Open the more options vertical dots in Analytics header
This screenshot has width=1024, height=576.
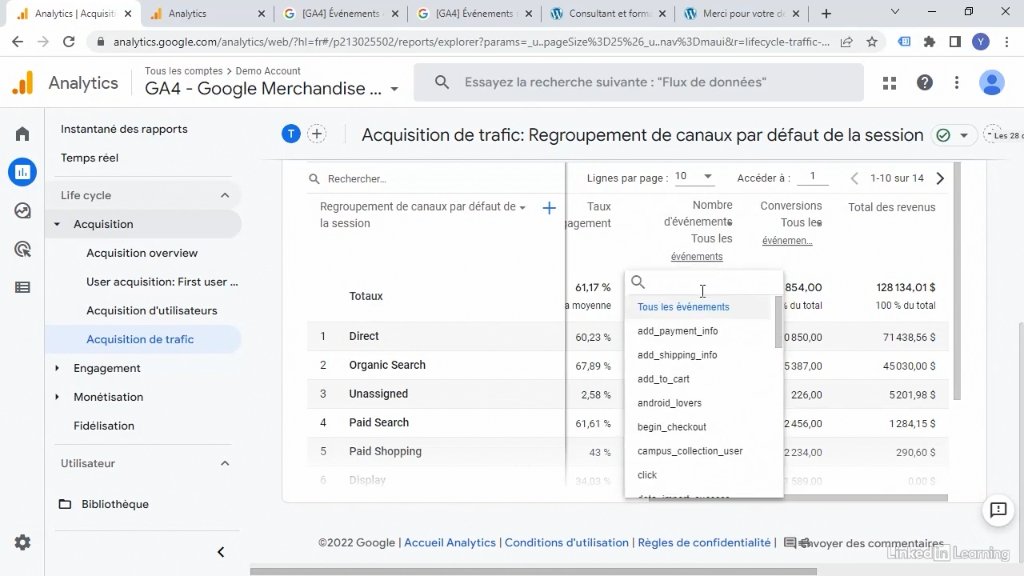(x=957, y=82)
